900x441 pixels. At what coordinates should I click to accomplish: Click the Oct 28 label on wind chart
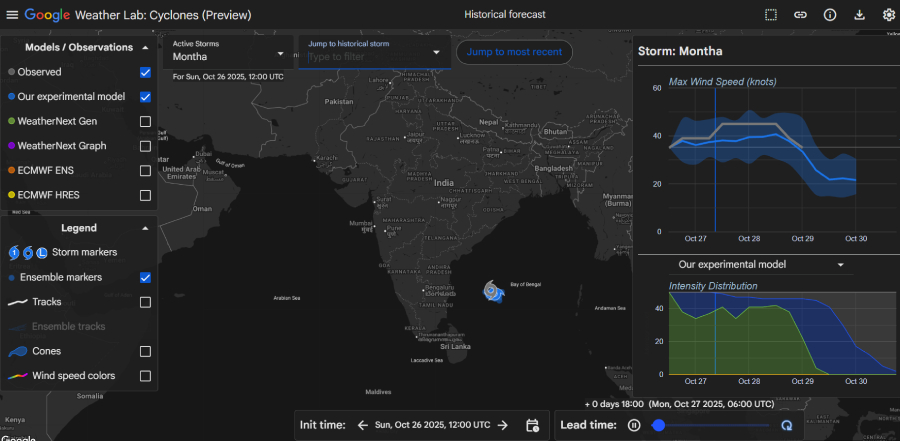pos(749,238)
